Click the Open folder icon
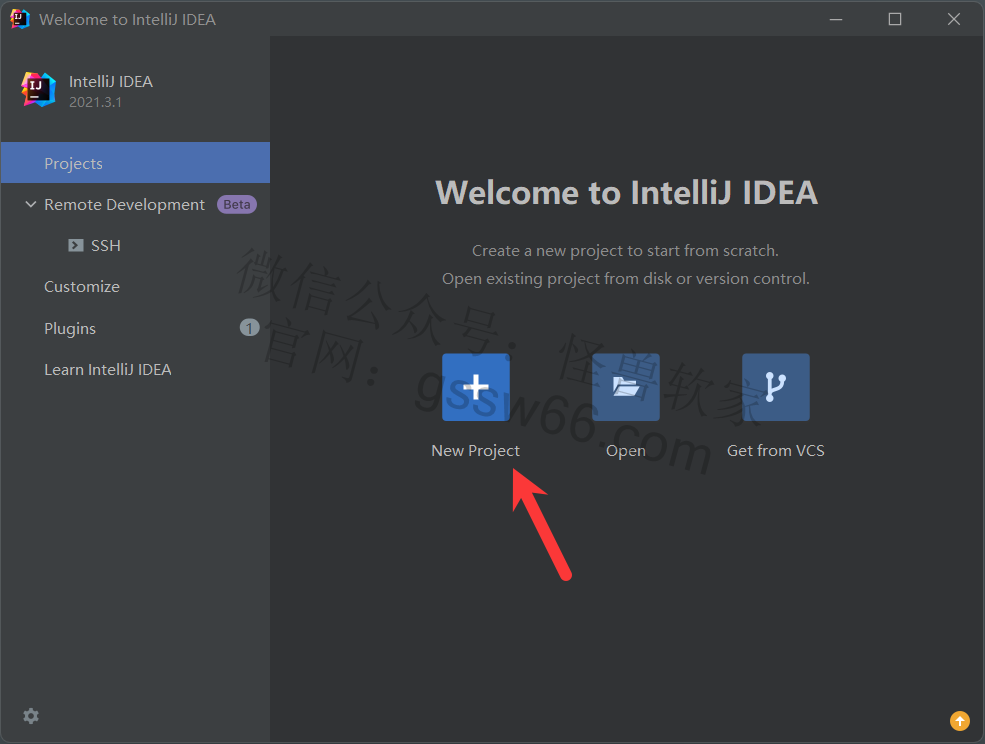The height and width of the screenshot is (744, 985). click(x=626, y=387)
